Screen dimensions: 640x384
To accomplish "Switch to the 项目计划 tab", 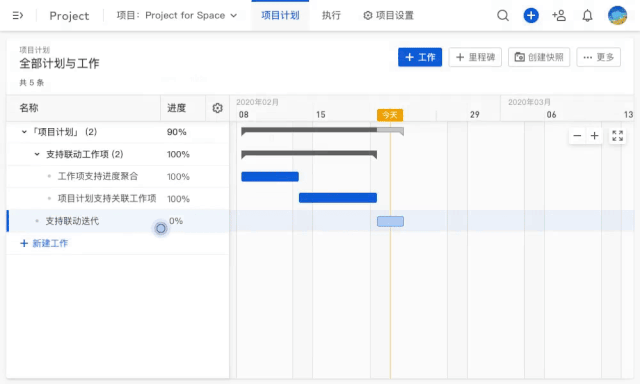I will click(280, 16).
